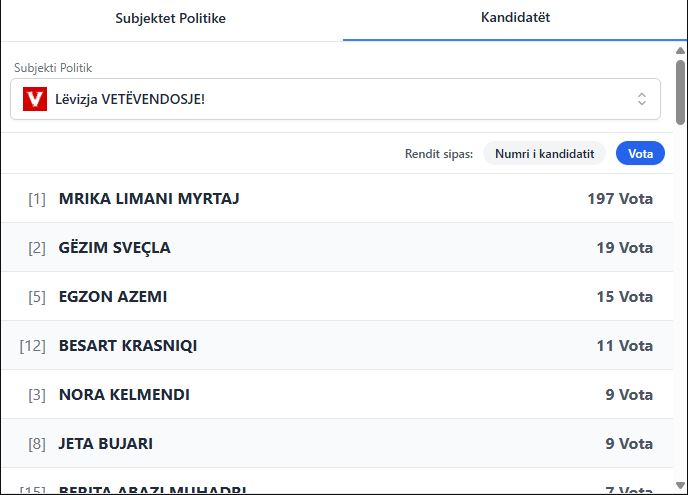Select candidate MRIKA LIMANI MYRTAJ
This screenshot has height=495, width=688.
point(149,199)
